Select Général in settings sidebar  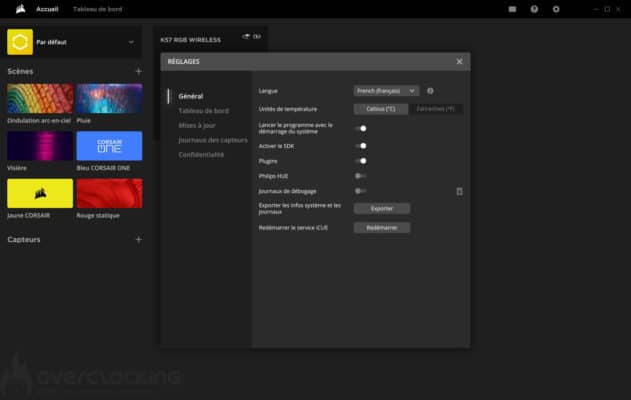[191, 96]
